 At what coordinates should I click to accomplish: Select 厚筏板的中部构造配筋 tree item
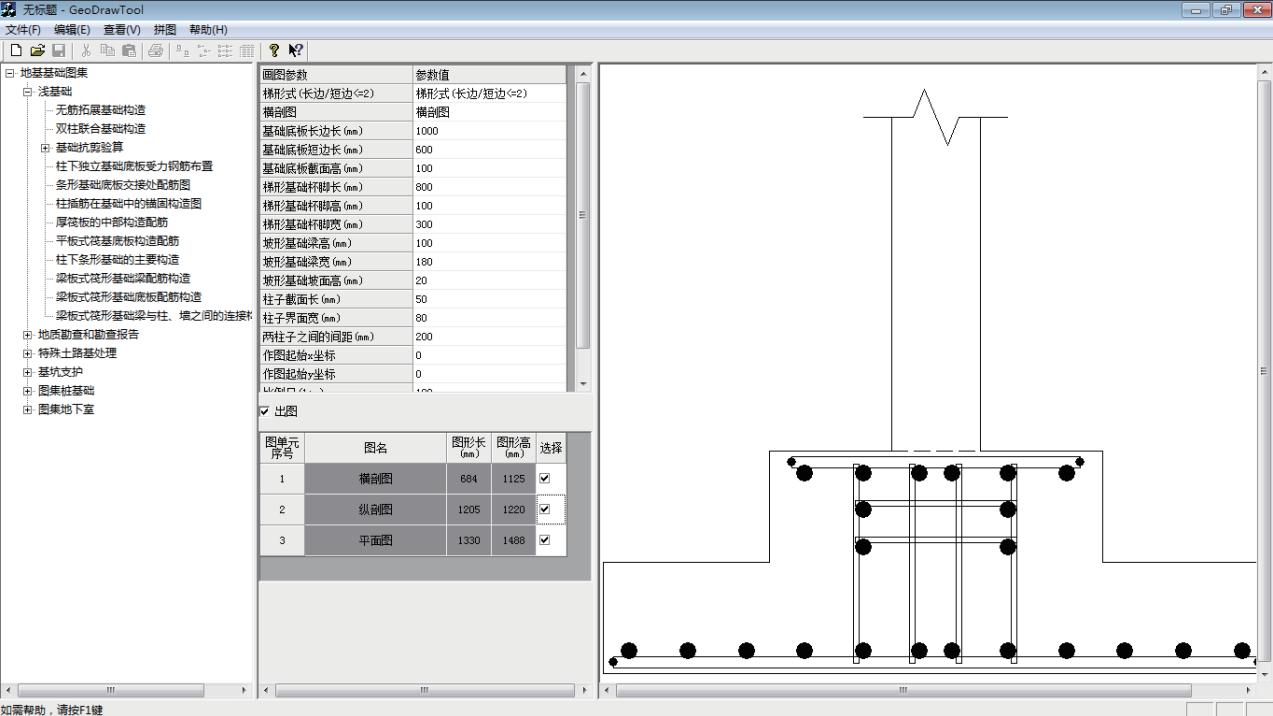click(111, 222)
